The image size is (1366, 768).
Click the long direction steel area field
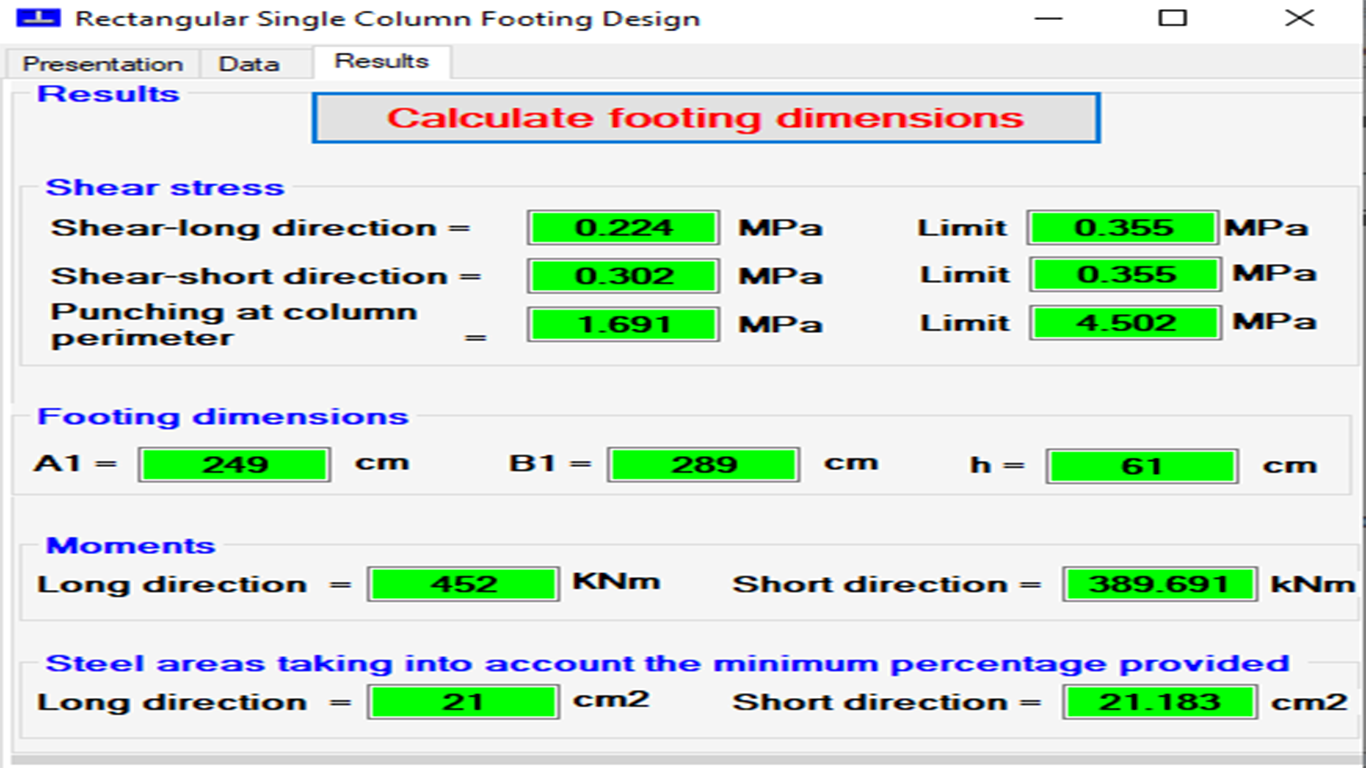tap(464, 702)
